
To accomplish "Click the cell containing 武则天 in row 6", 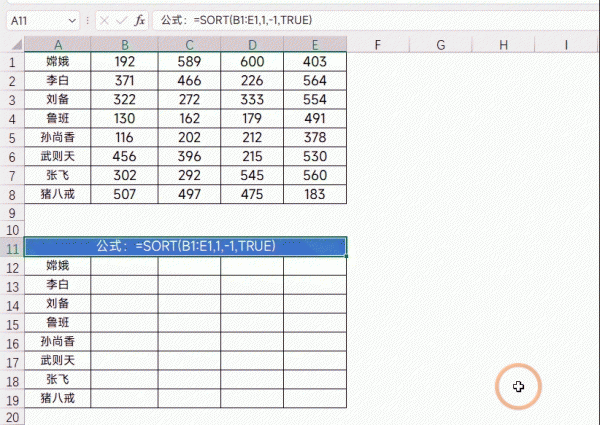I will 58,156.
